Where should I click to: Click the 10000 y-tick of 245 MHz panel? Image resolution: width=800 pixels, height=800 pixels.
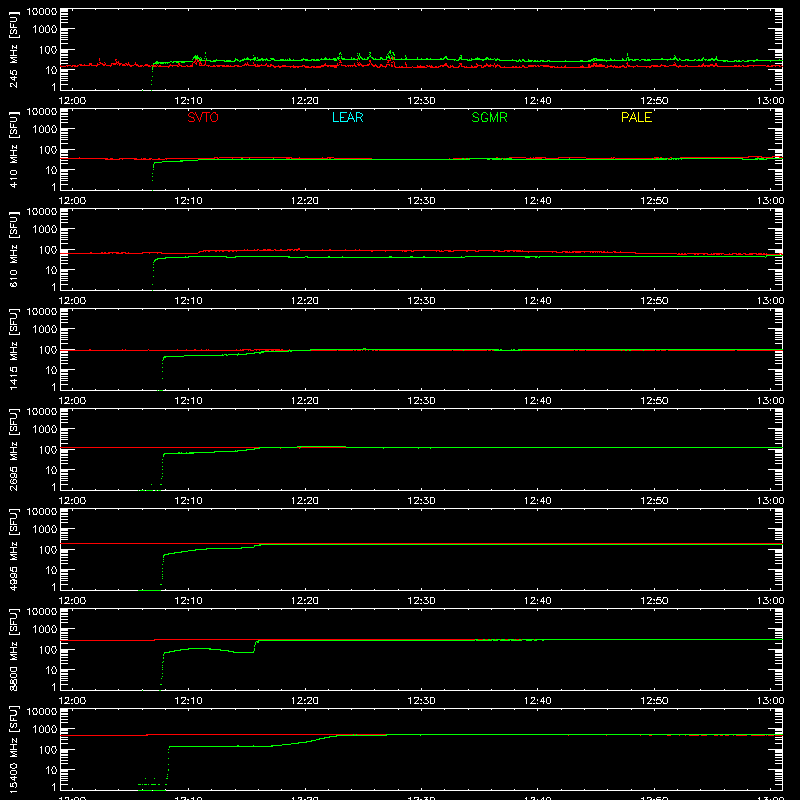point(42,12)
